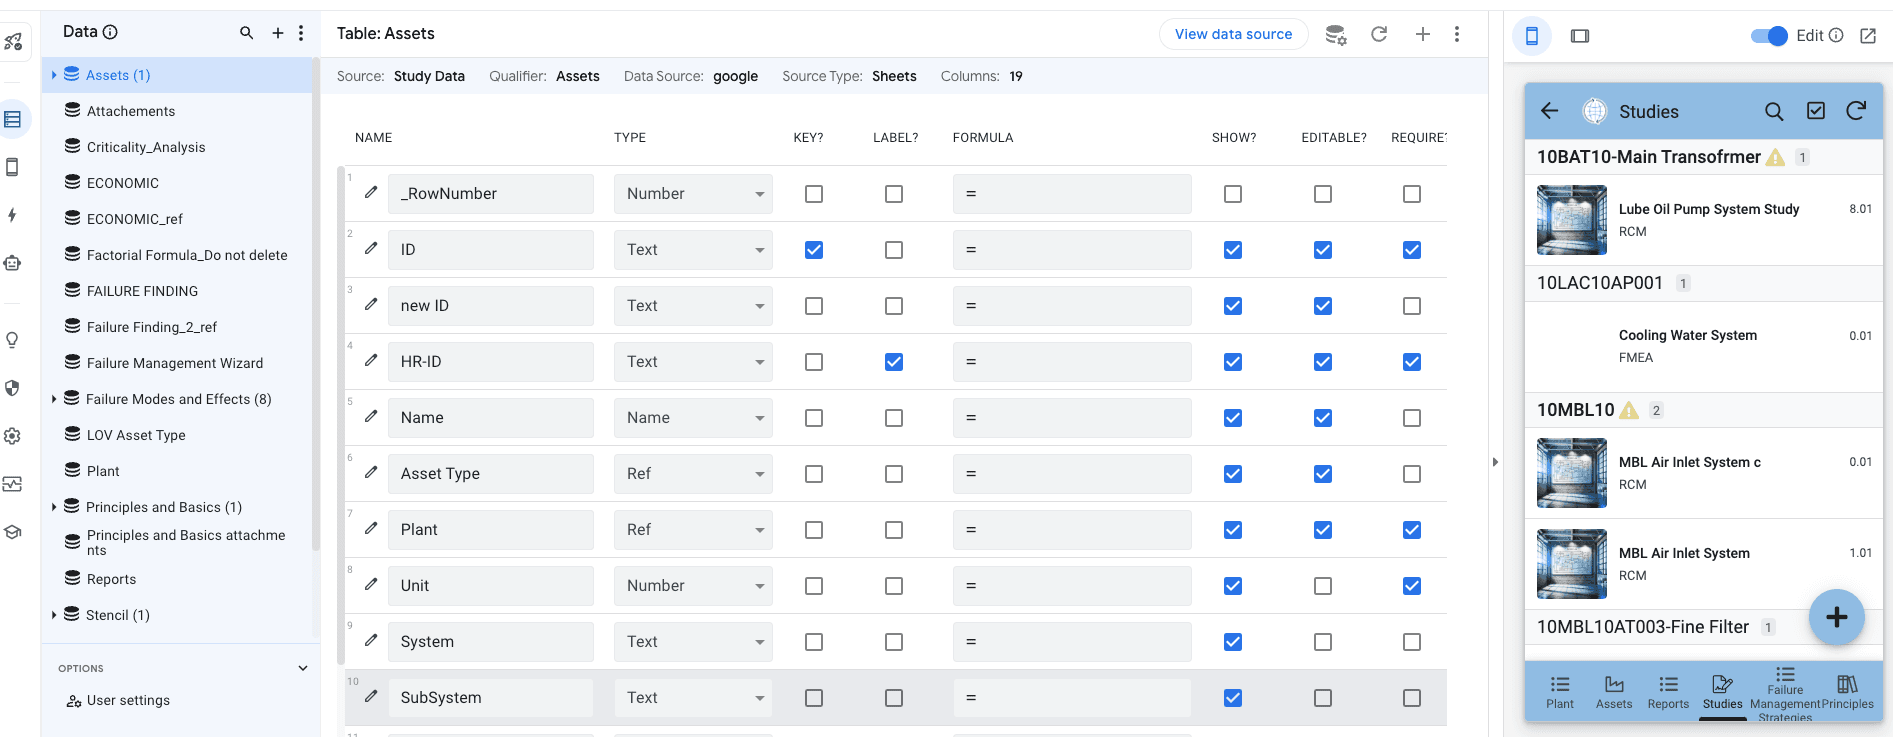
Task: Go back in the Studies preview
Action: pyautogui.click(x=1550, y=111)
